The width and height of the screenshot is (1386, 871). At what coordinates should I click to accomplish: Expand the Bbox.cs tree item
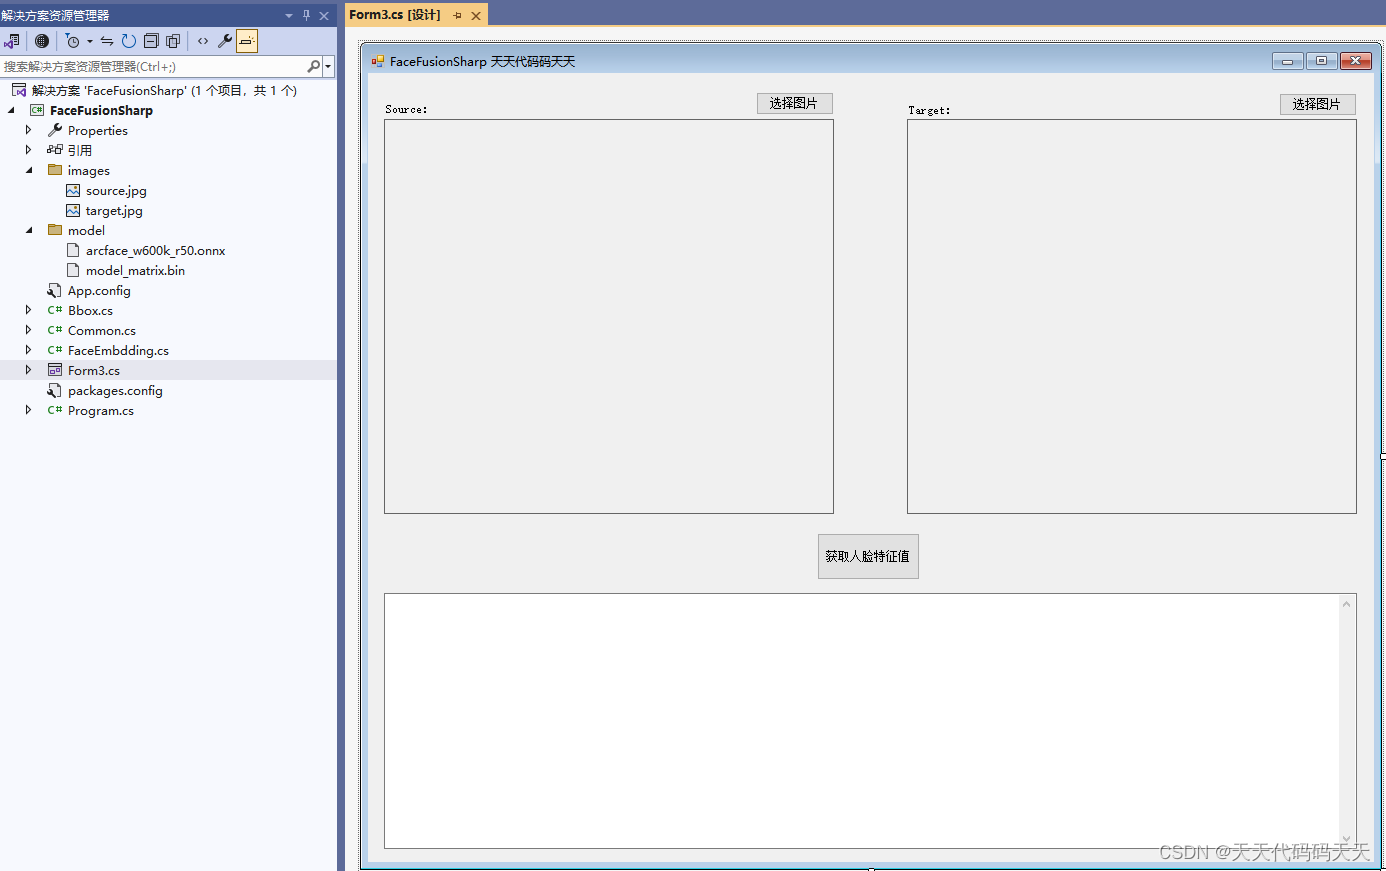click(29, 310)
